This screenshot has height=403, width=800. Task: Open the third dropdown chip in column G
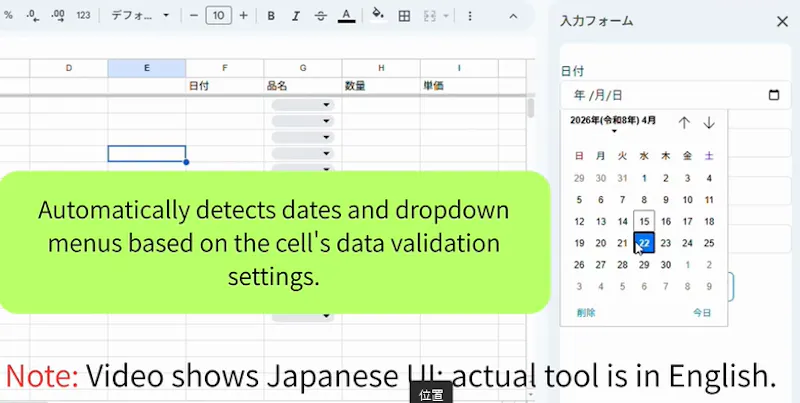point(303,137)
